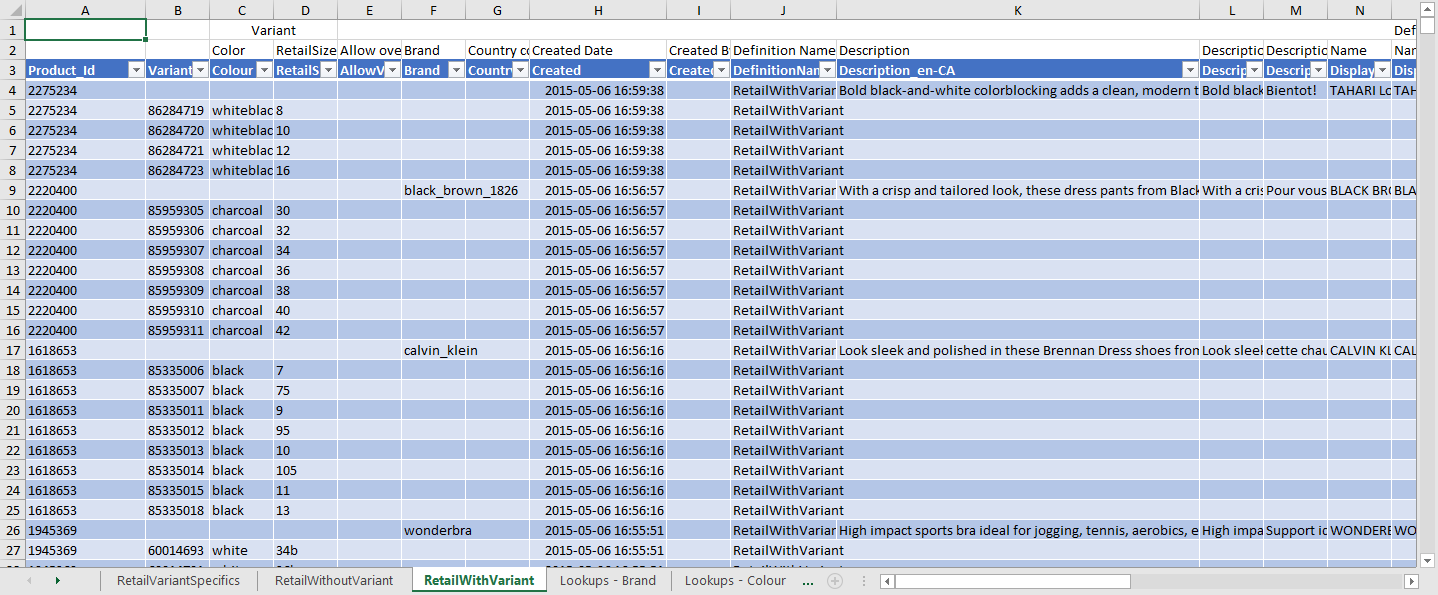Viewport: 1438px width, 595px height.
Task: Open the Description_en-CA filter dropdown
Action: 1190,71
